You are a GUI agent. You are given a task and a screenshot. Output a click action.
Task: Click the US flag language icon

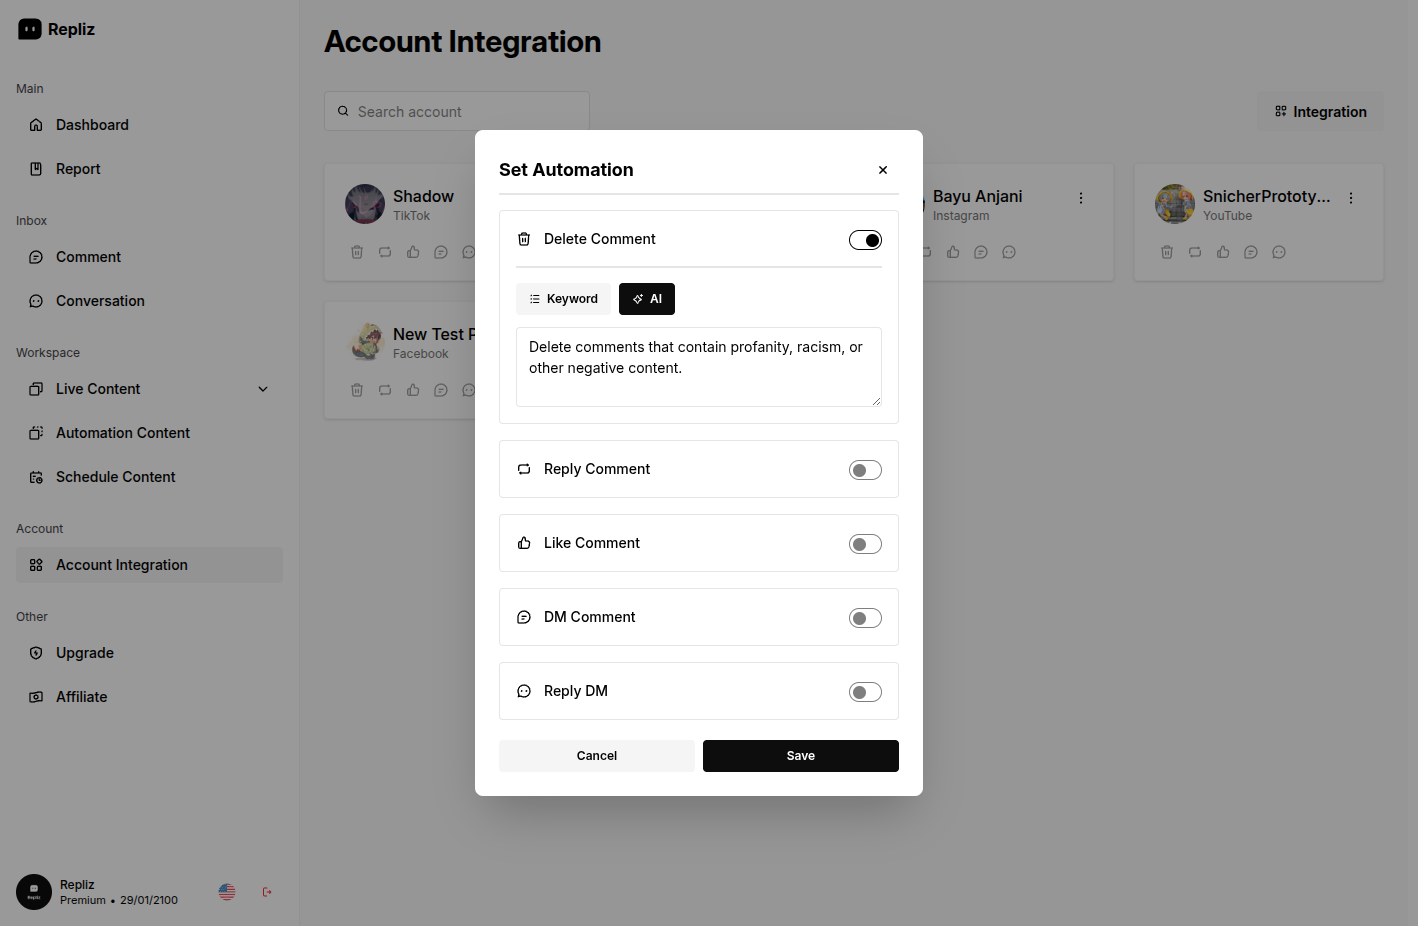(227, 892)
